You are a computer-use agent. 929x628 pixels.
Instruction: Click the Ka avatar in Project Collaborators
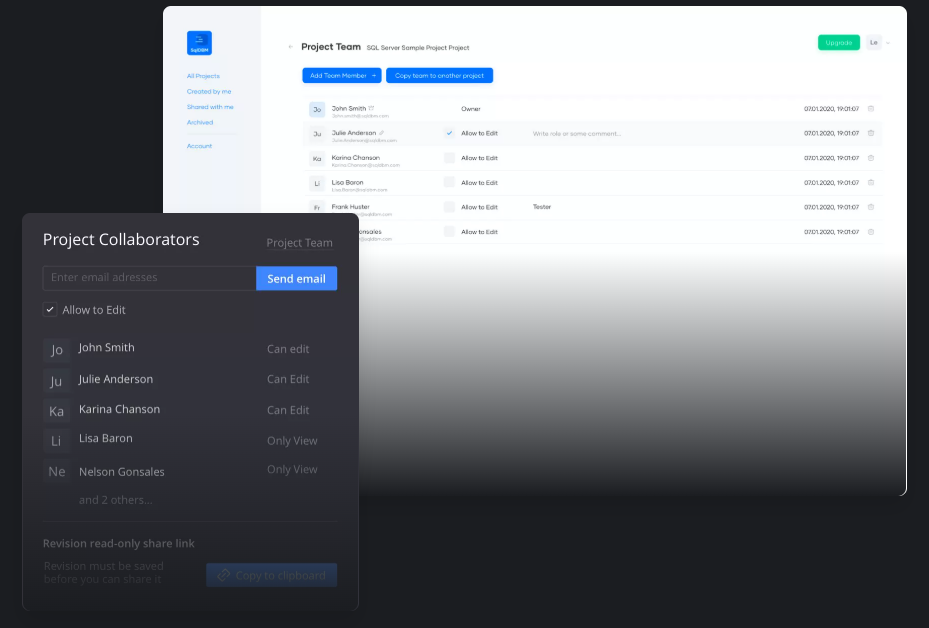pos(56,411)
